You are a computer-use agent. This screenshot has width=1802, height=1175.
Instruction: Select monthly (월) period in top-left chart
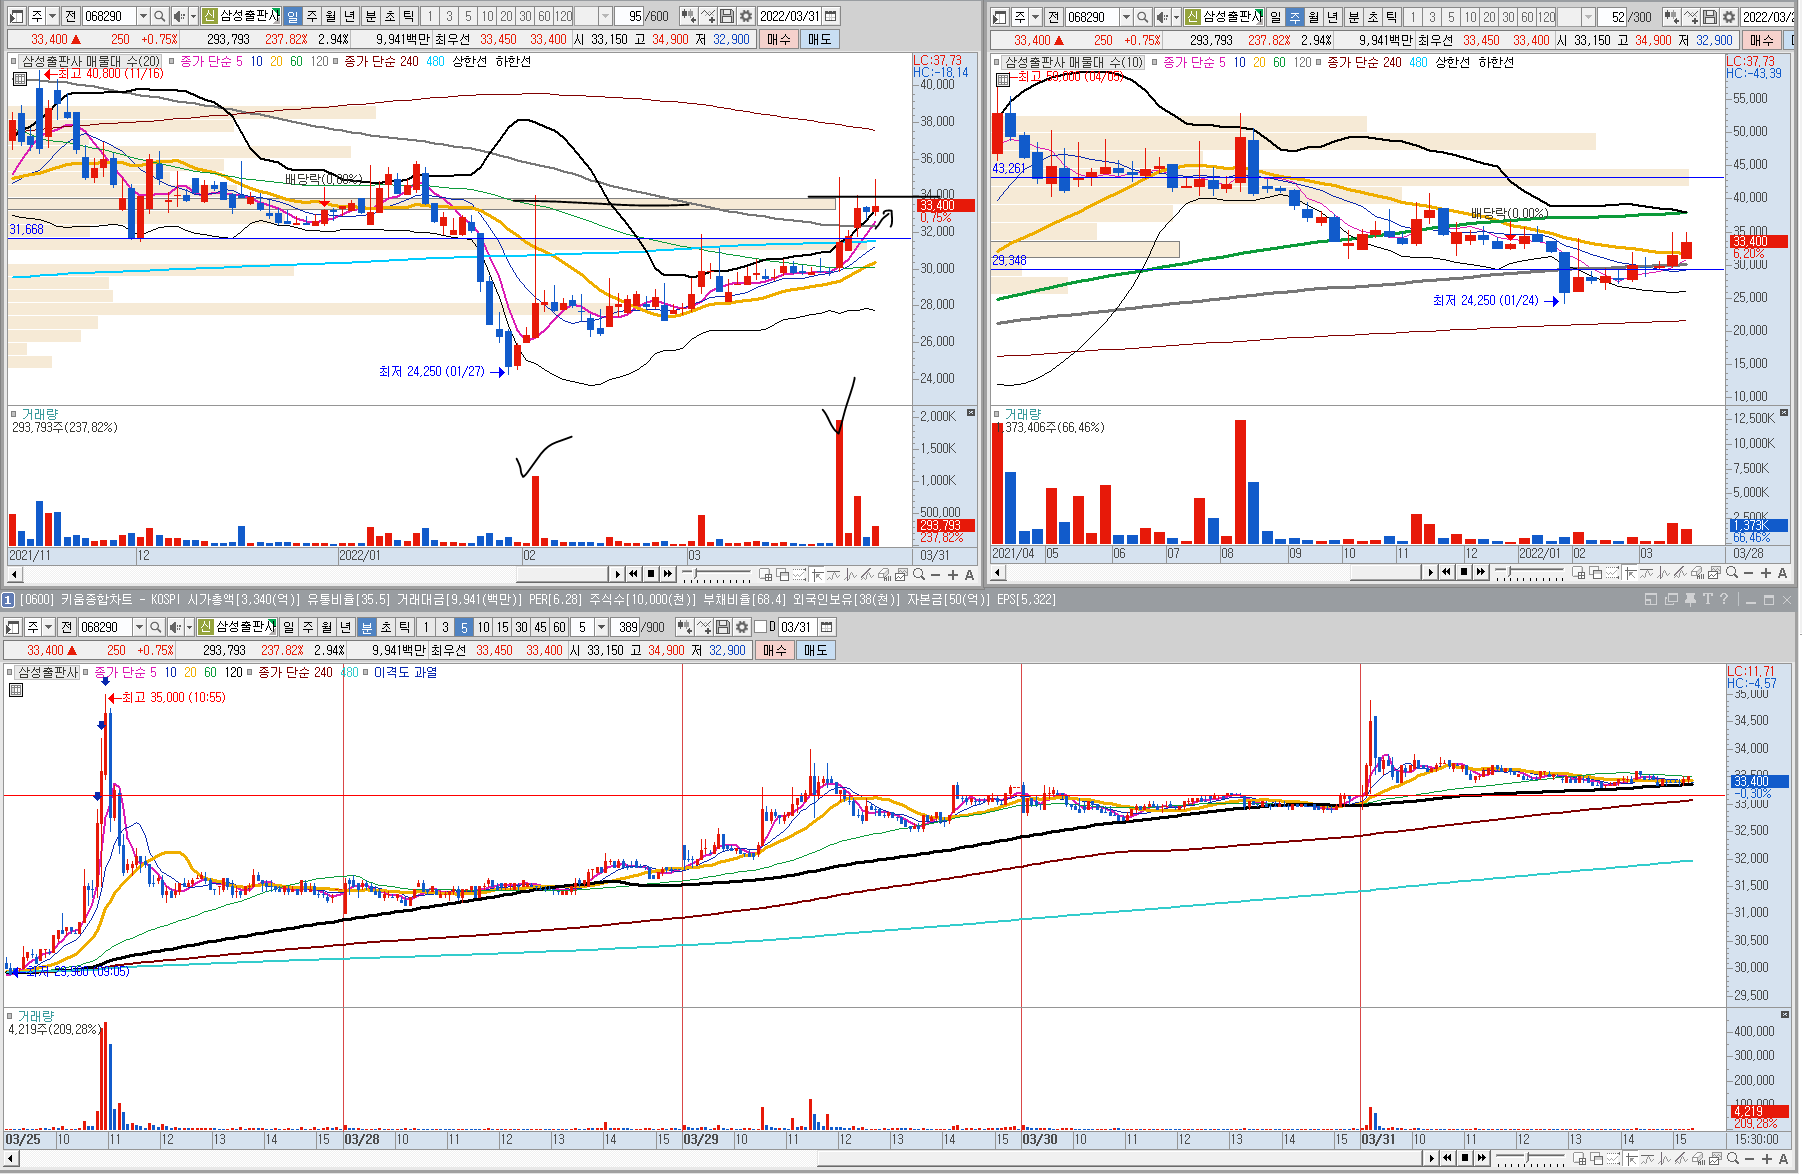click(x=330, y=16)
